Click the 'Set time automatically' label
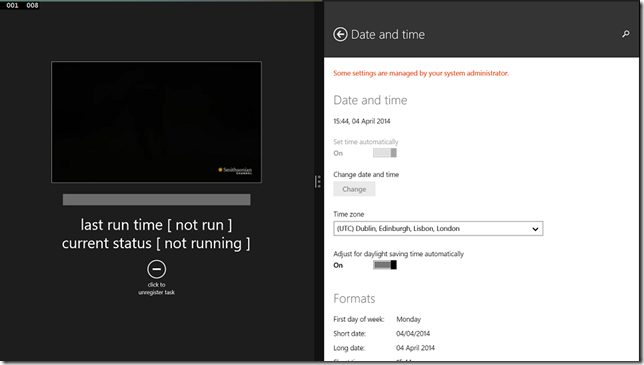644x365 pixels. coord(366,142)
